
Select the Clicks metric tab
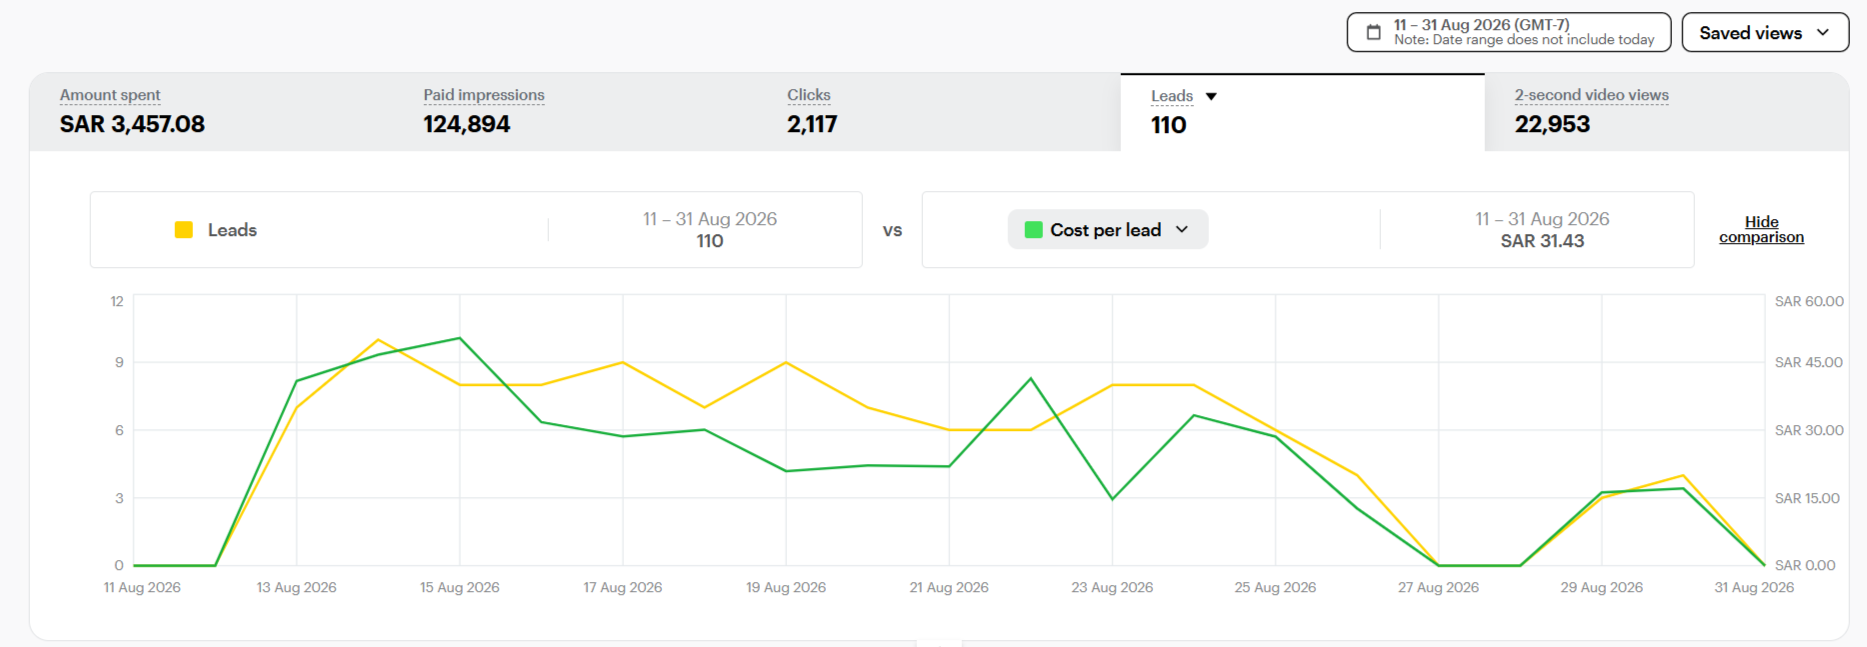pyautogui.click(x=939, y=112)
